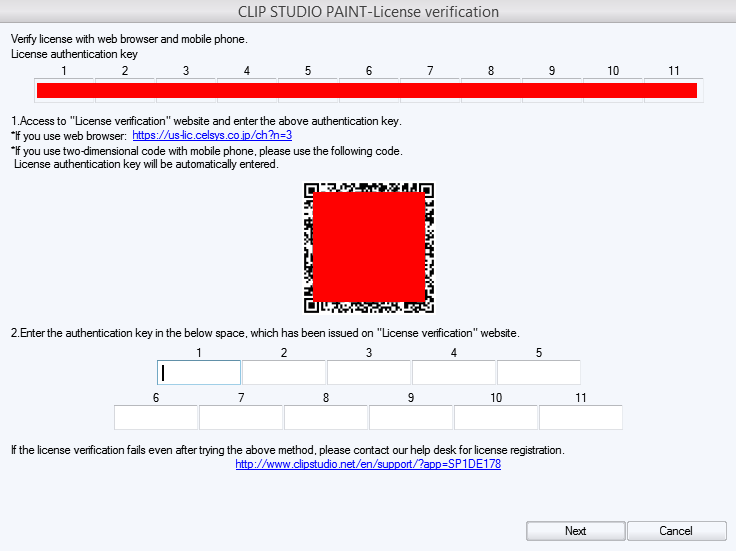Select authentication key input field 11
736x551 pixels.
[581, 418]
